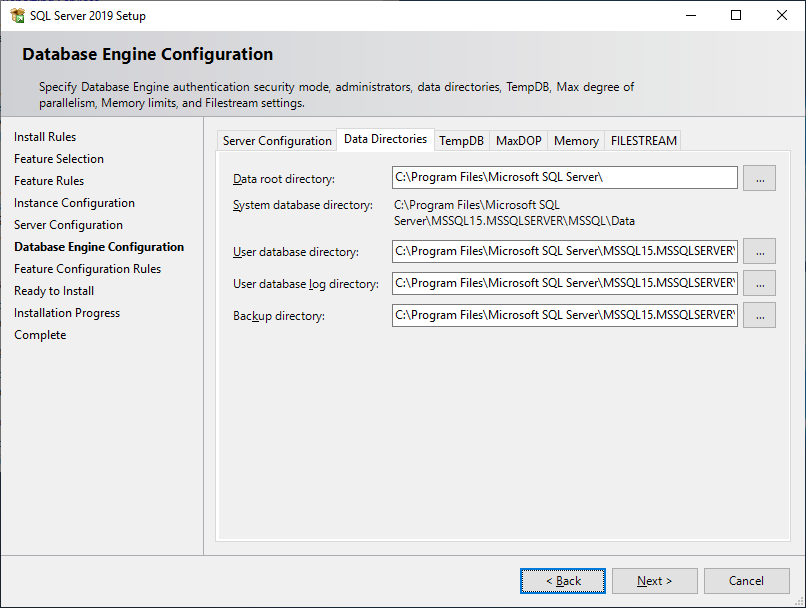Switch to the Server Configuration tab
806x608 pixels.
[277, 141]
